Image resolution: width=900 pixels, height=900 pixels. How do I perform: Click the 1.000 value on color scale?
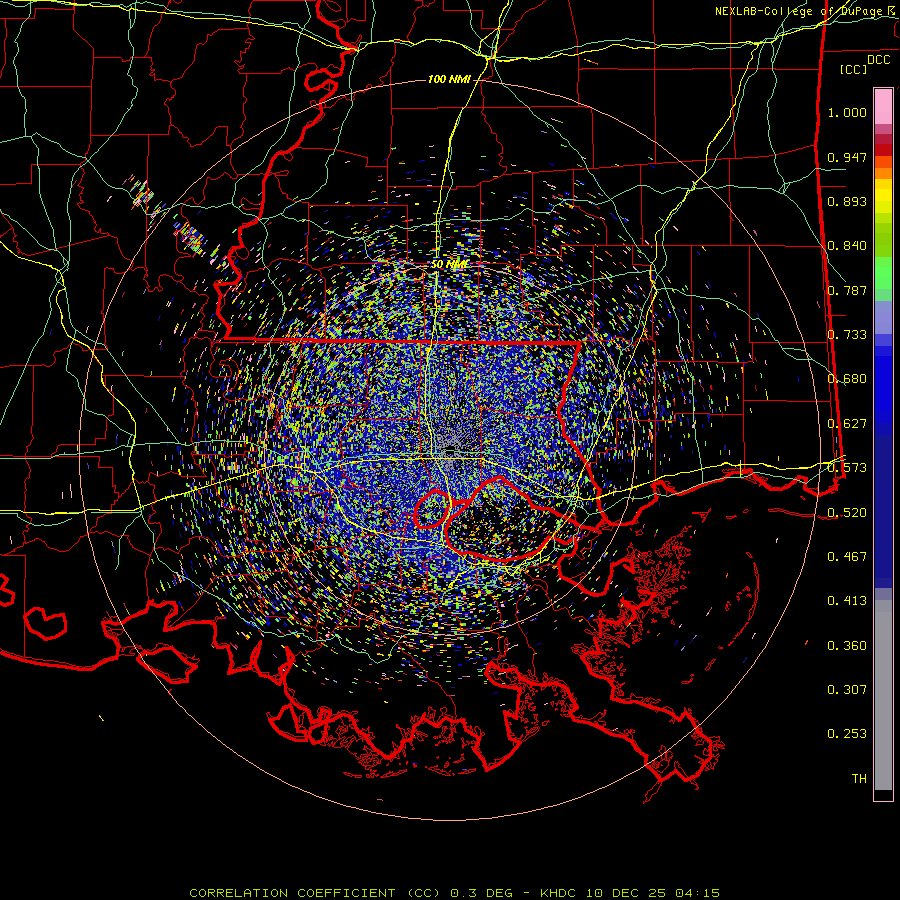click(847, 112)
